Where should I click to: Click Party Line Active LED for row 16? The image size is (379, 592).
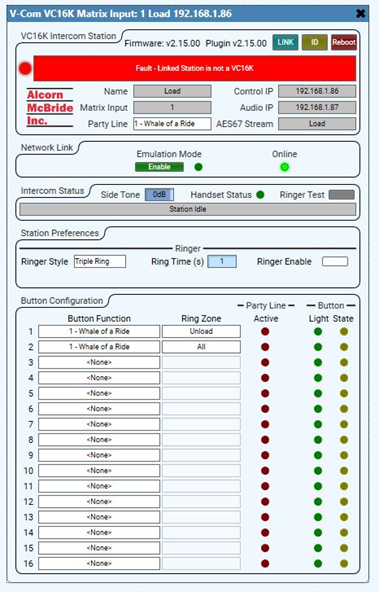coord(265,564)
